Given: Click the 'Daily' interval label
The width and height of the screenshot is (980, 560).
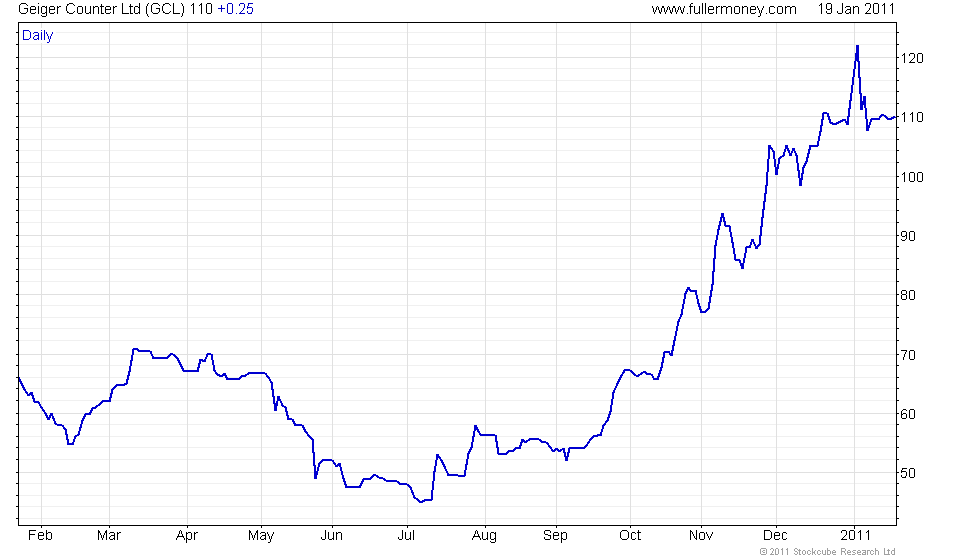Looking at the screenshot, I should [x=38, y=36].
